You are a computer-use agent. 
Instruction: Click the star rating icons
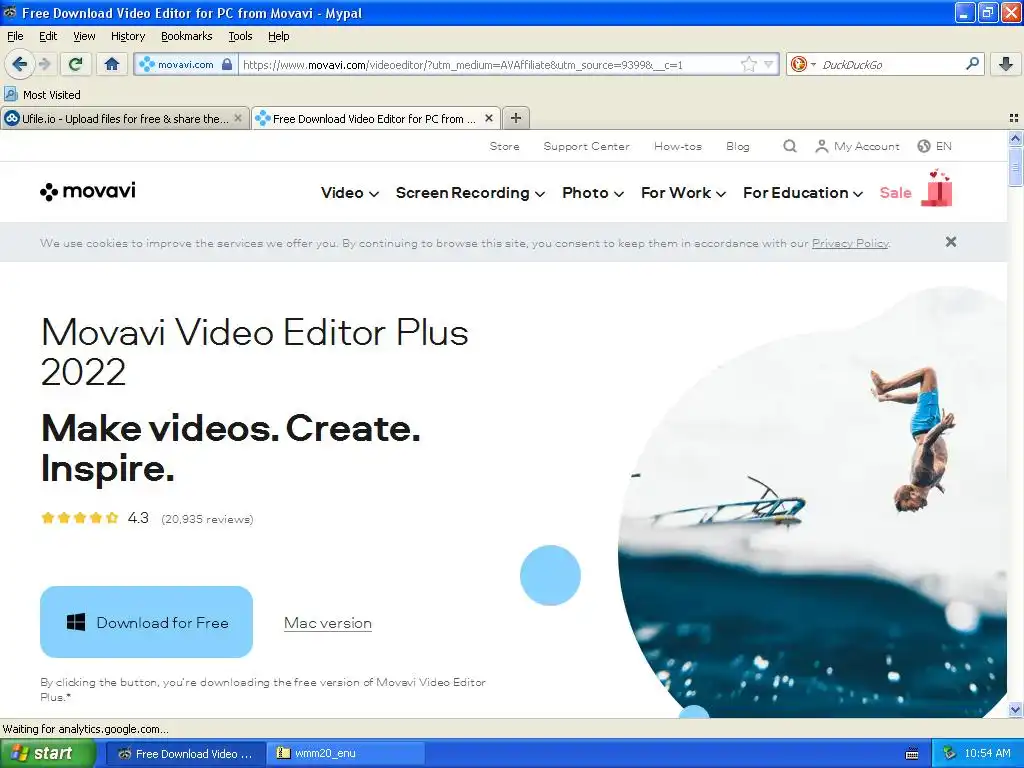80,518
